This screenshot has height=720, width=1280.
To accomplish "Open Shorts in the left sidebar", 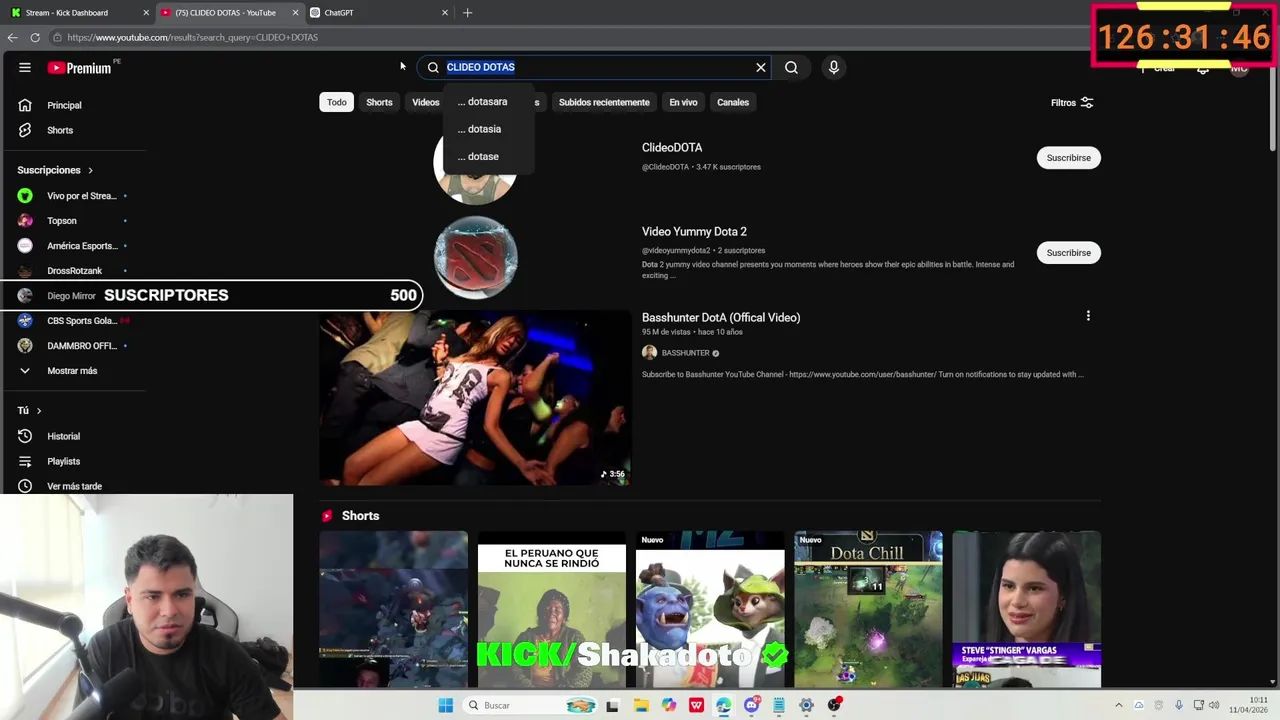I will tap(60, 130).
